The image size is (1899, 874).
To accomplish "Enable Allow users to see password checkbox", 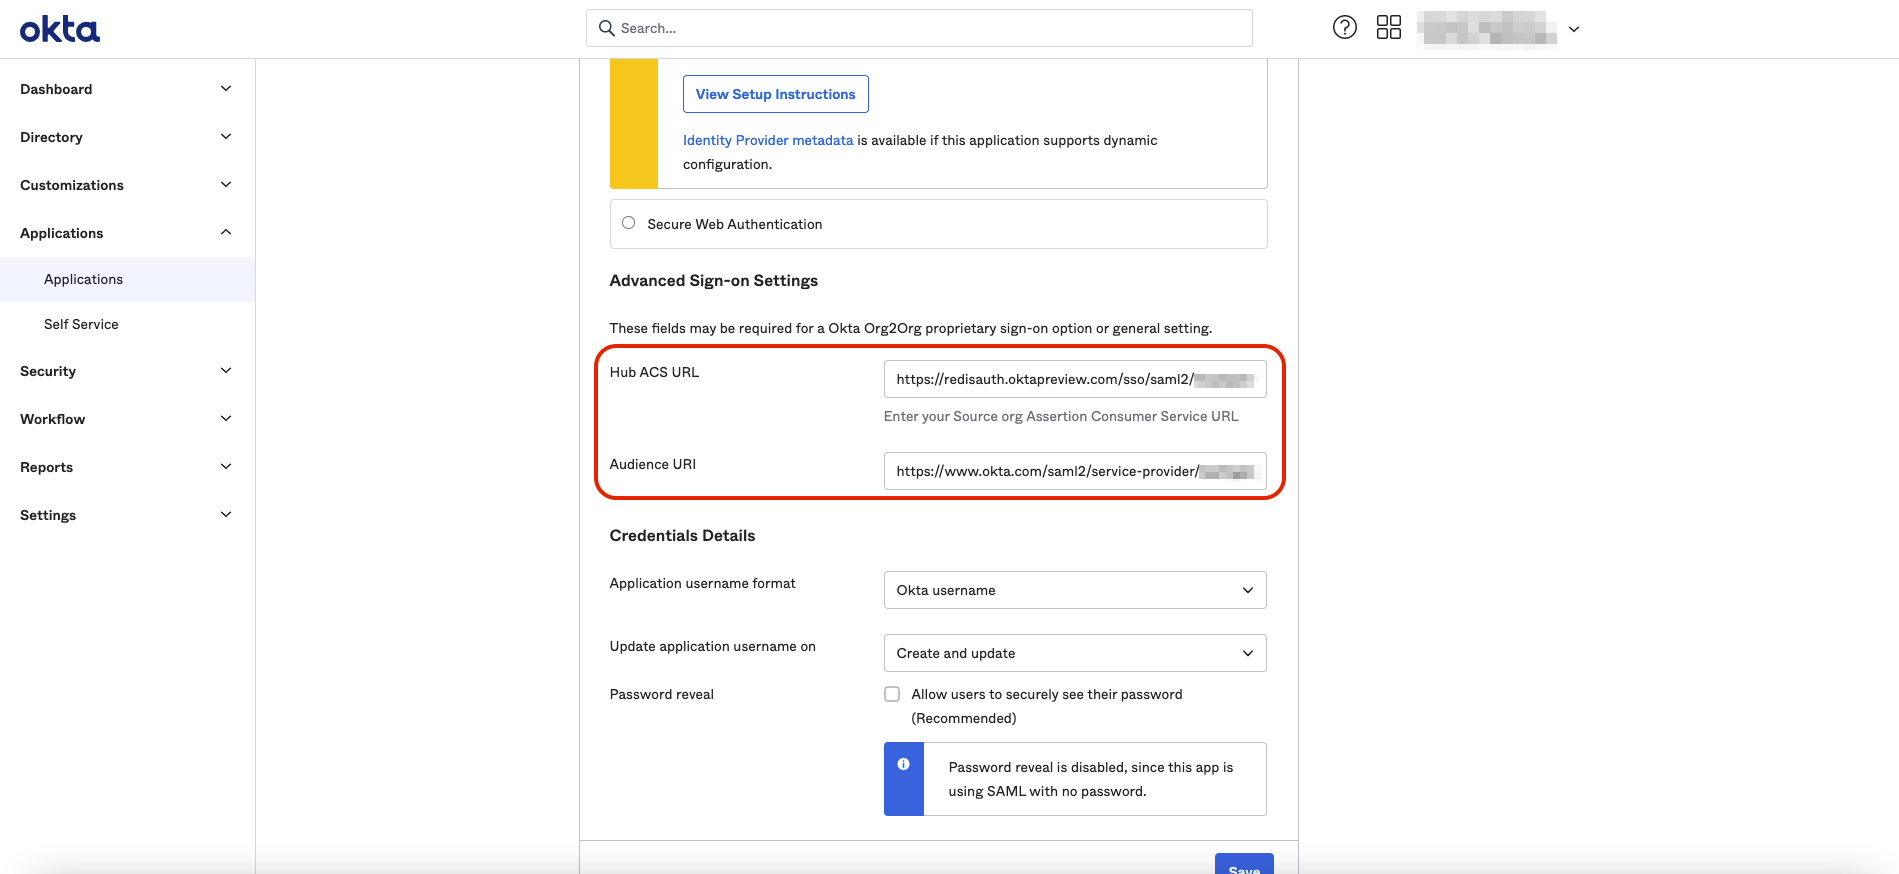I will (892, 694).
